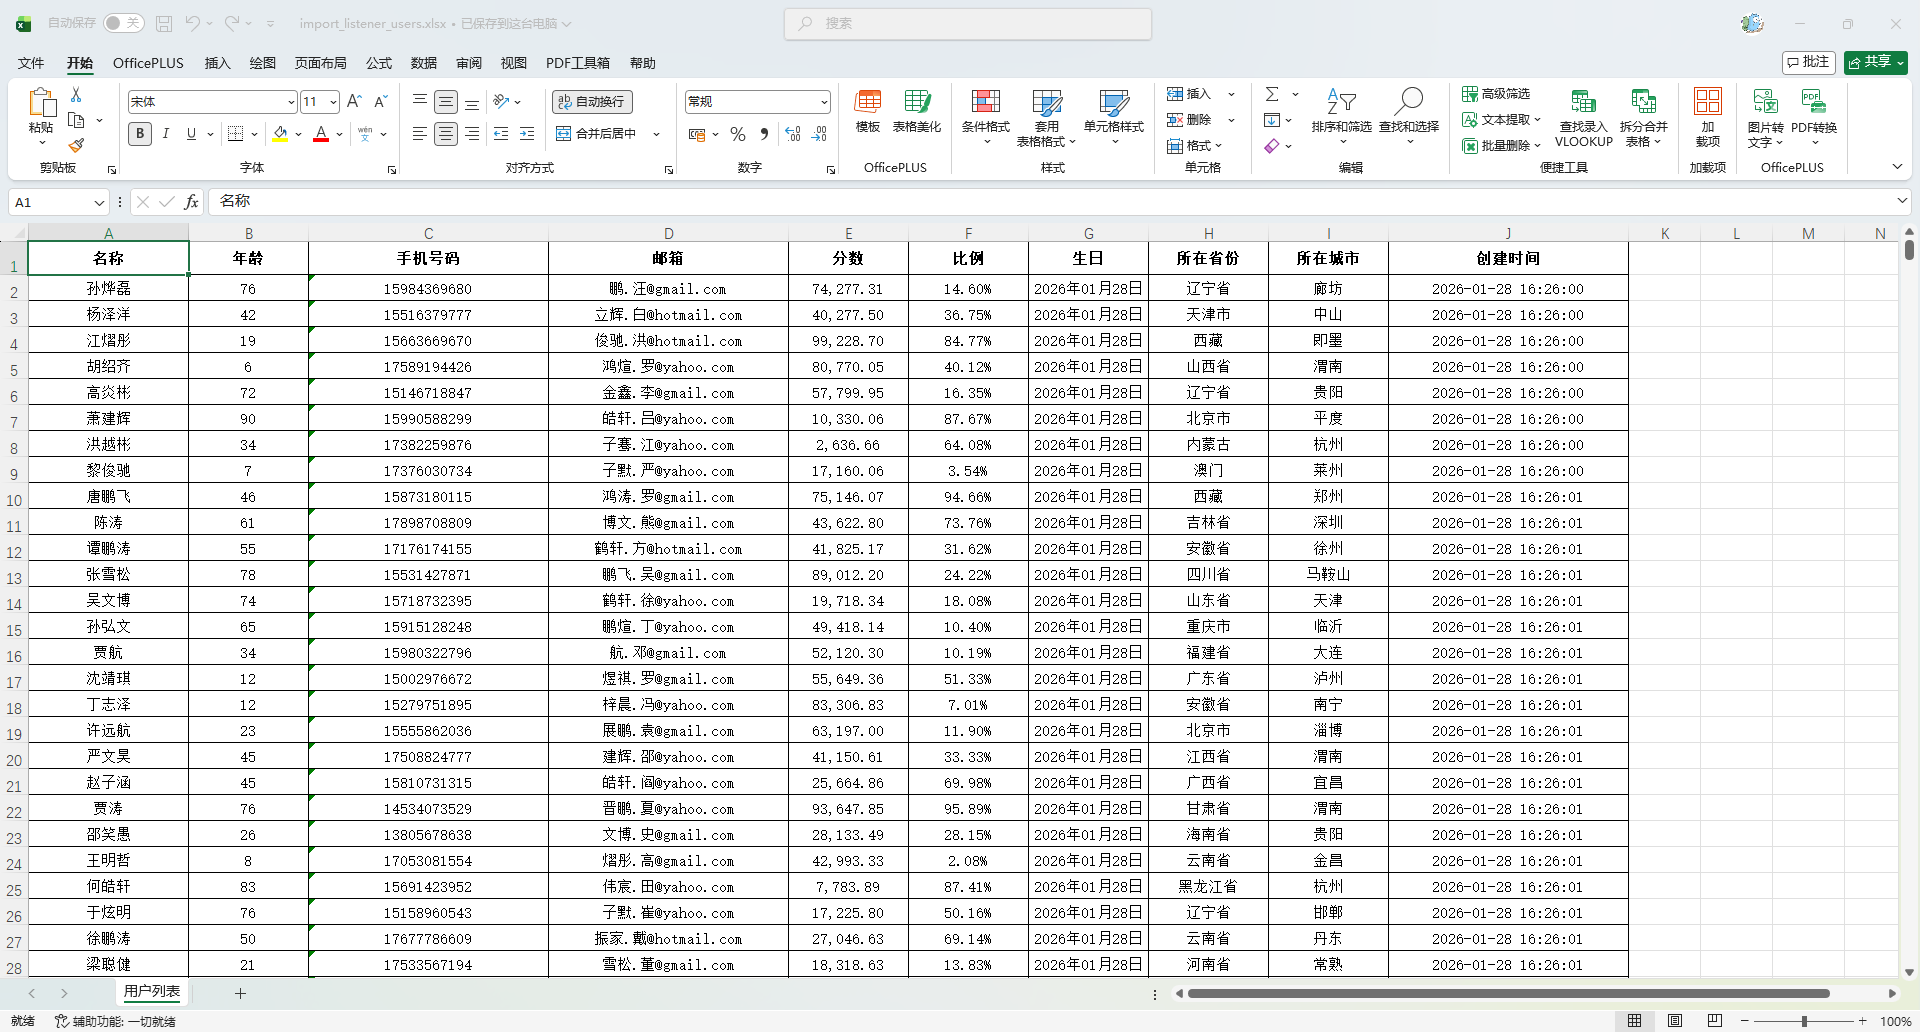Viewport: 1920px width, 1032px height.
Task: Click the Merge and Center icon
Action: pos(564,134)
